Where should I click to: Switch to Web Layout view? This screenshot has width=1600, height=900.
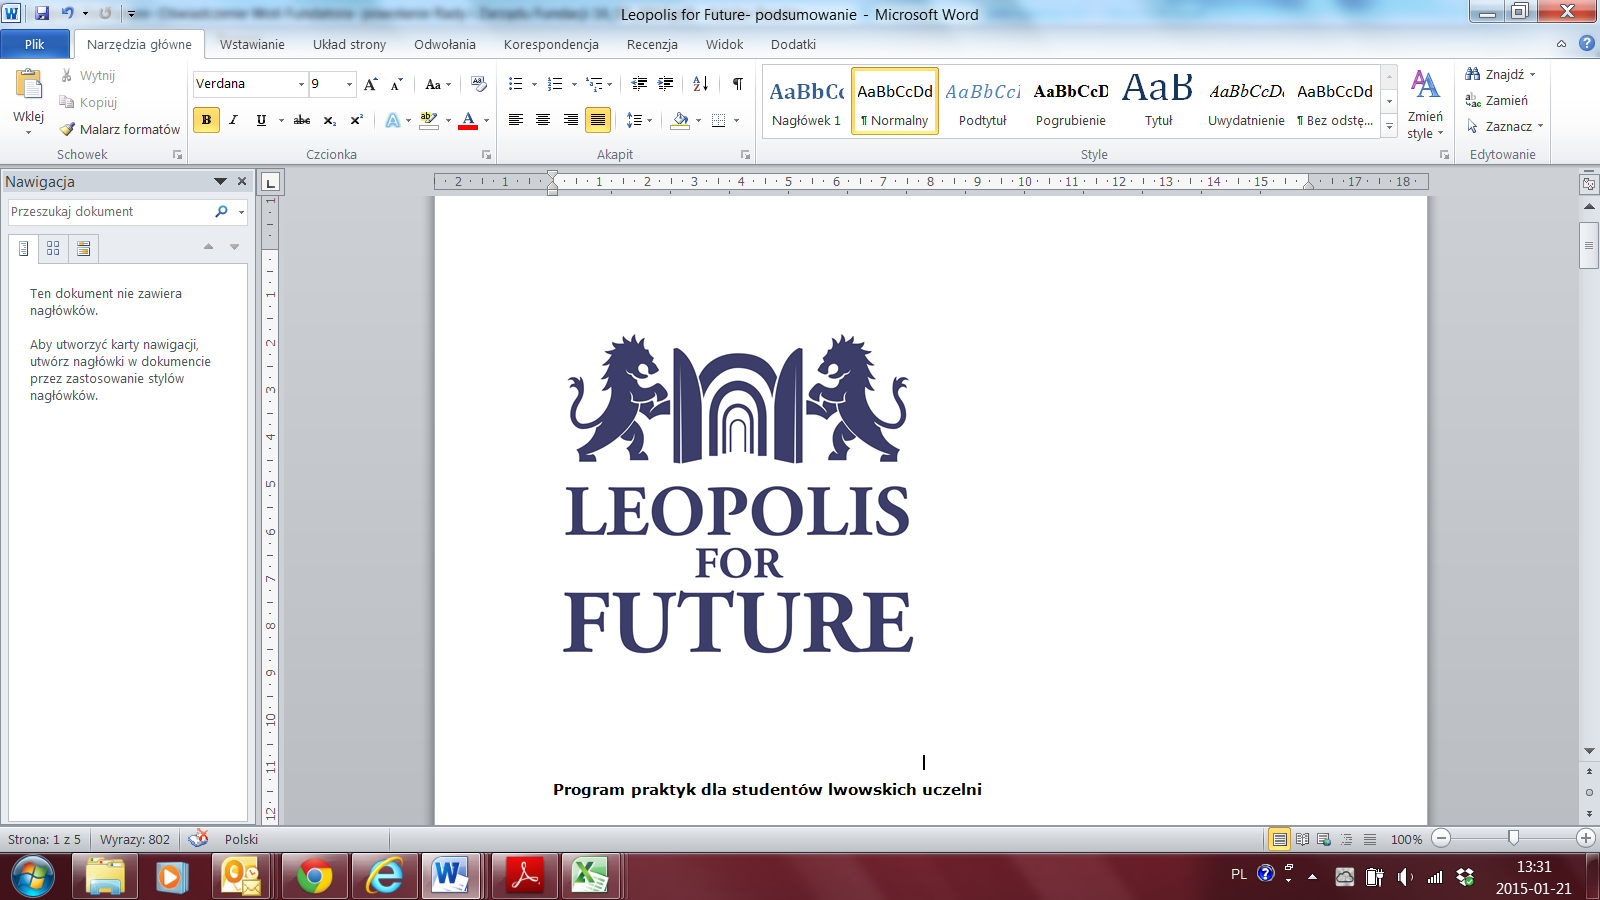coord(1324,839)
